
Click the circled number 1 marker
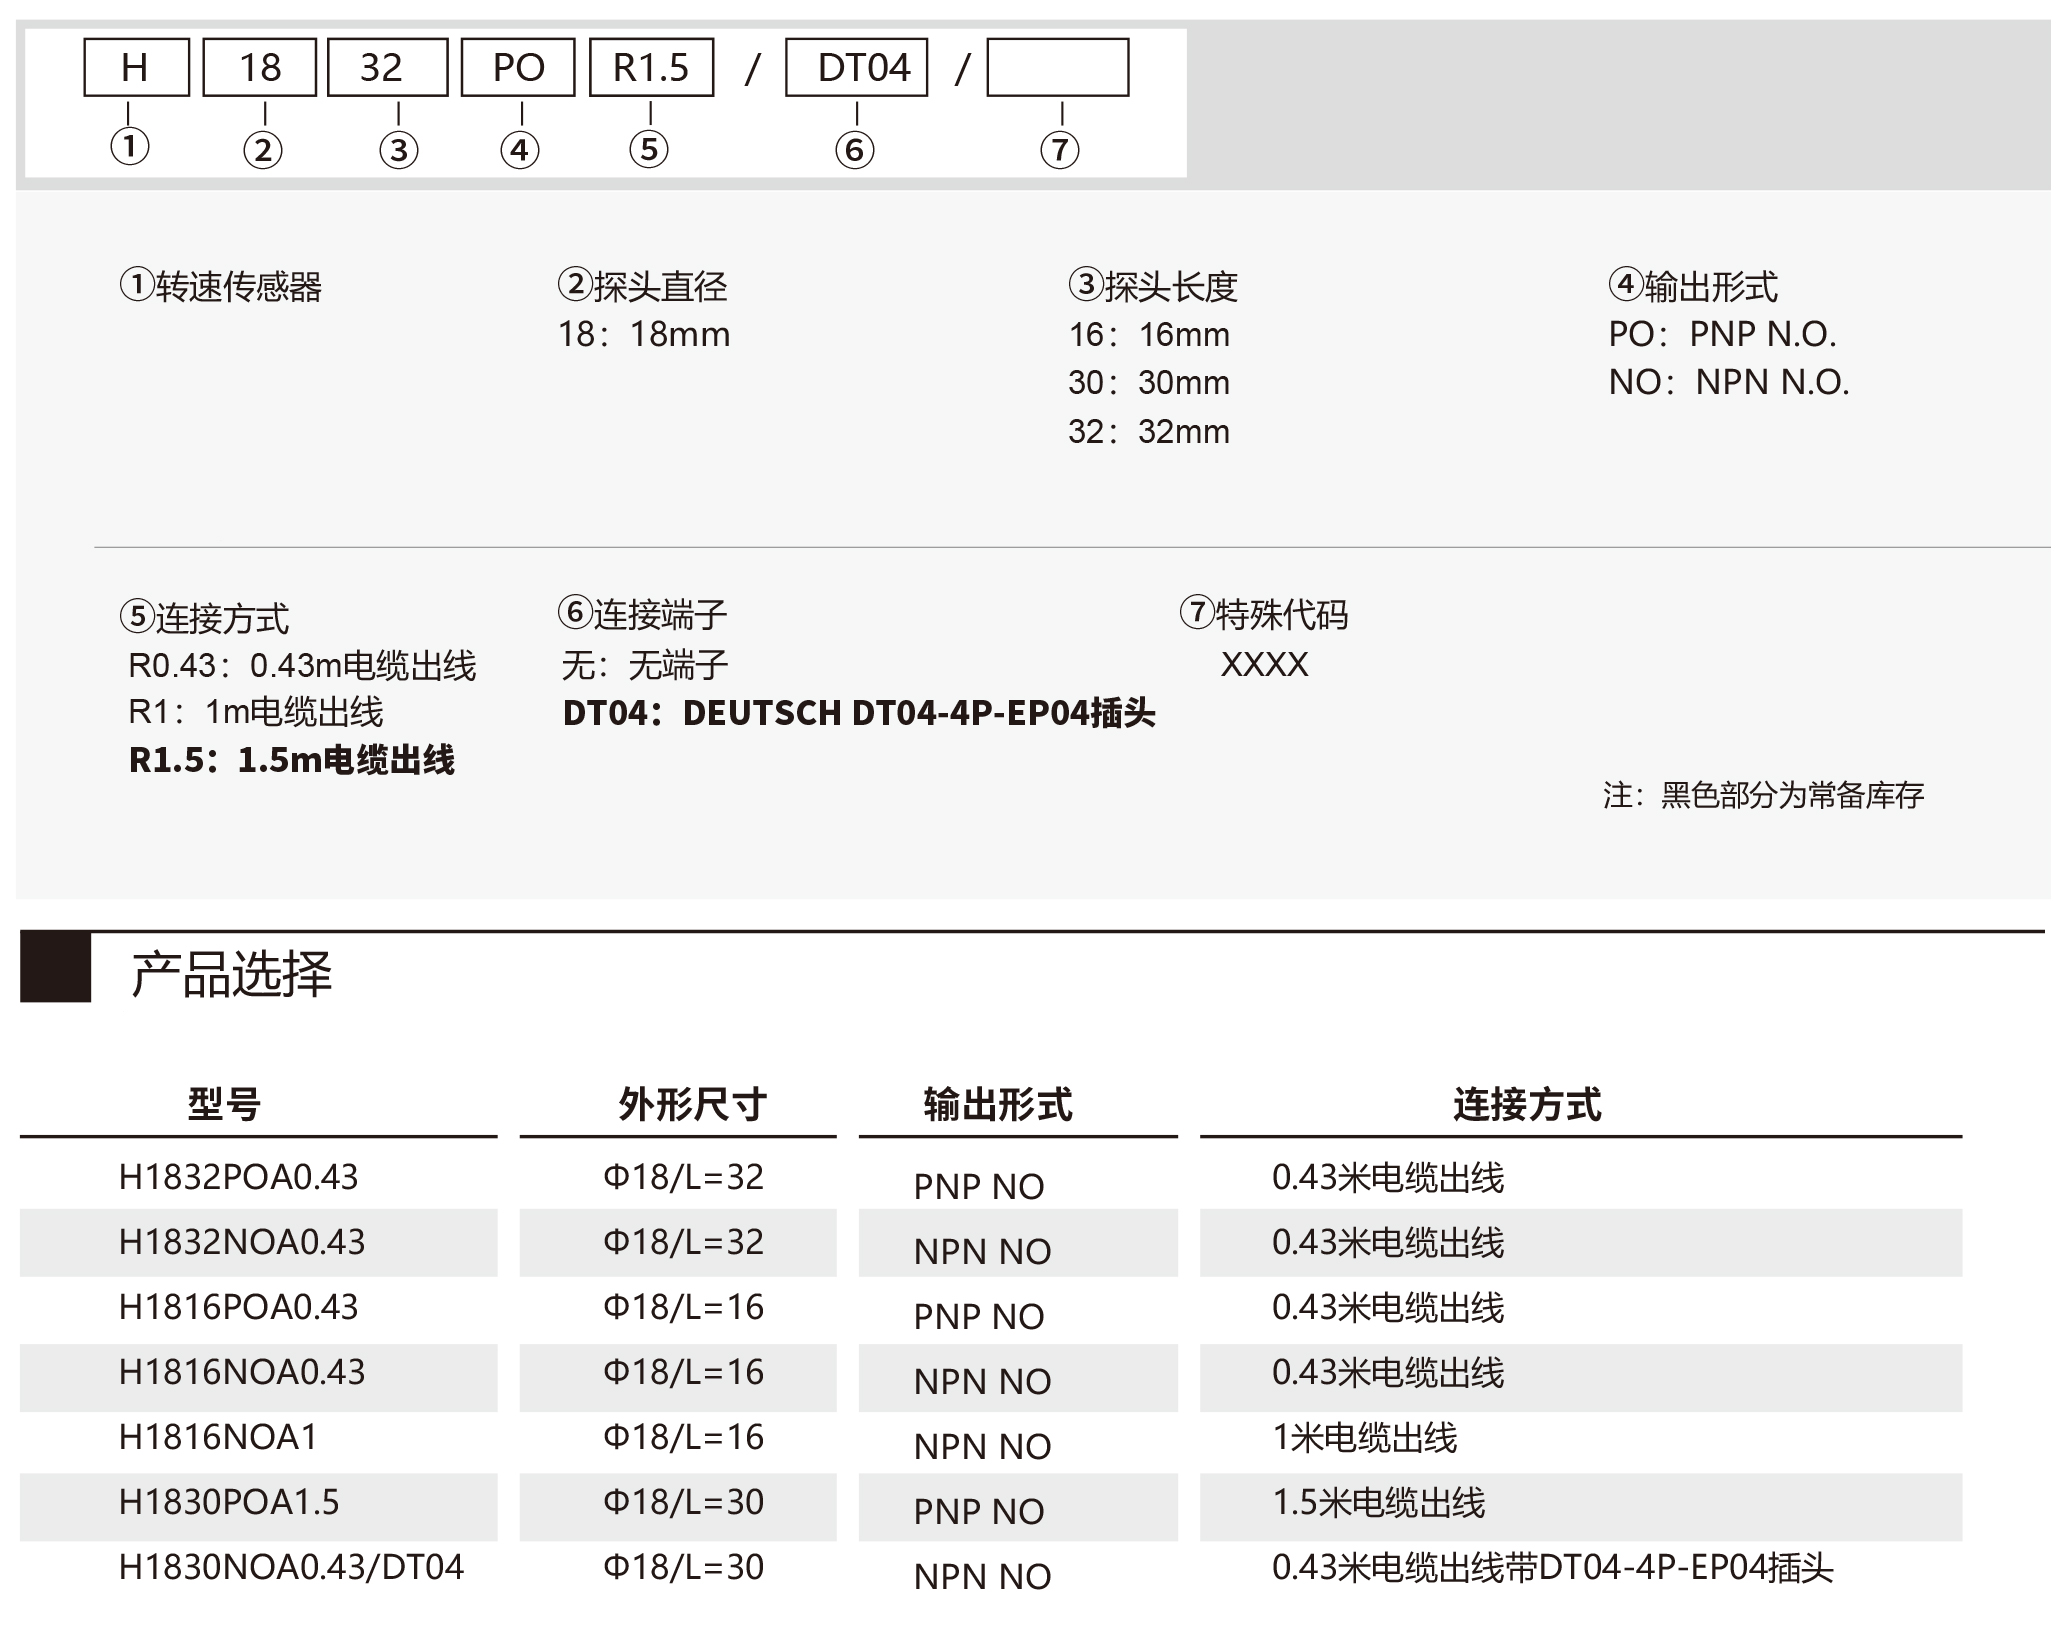130,147
